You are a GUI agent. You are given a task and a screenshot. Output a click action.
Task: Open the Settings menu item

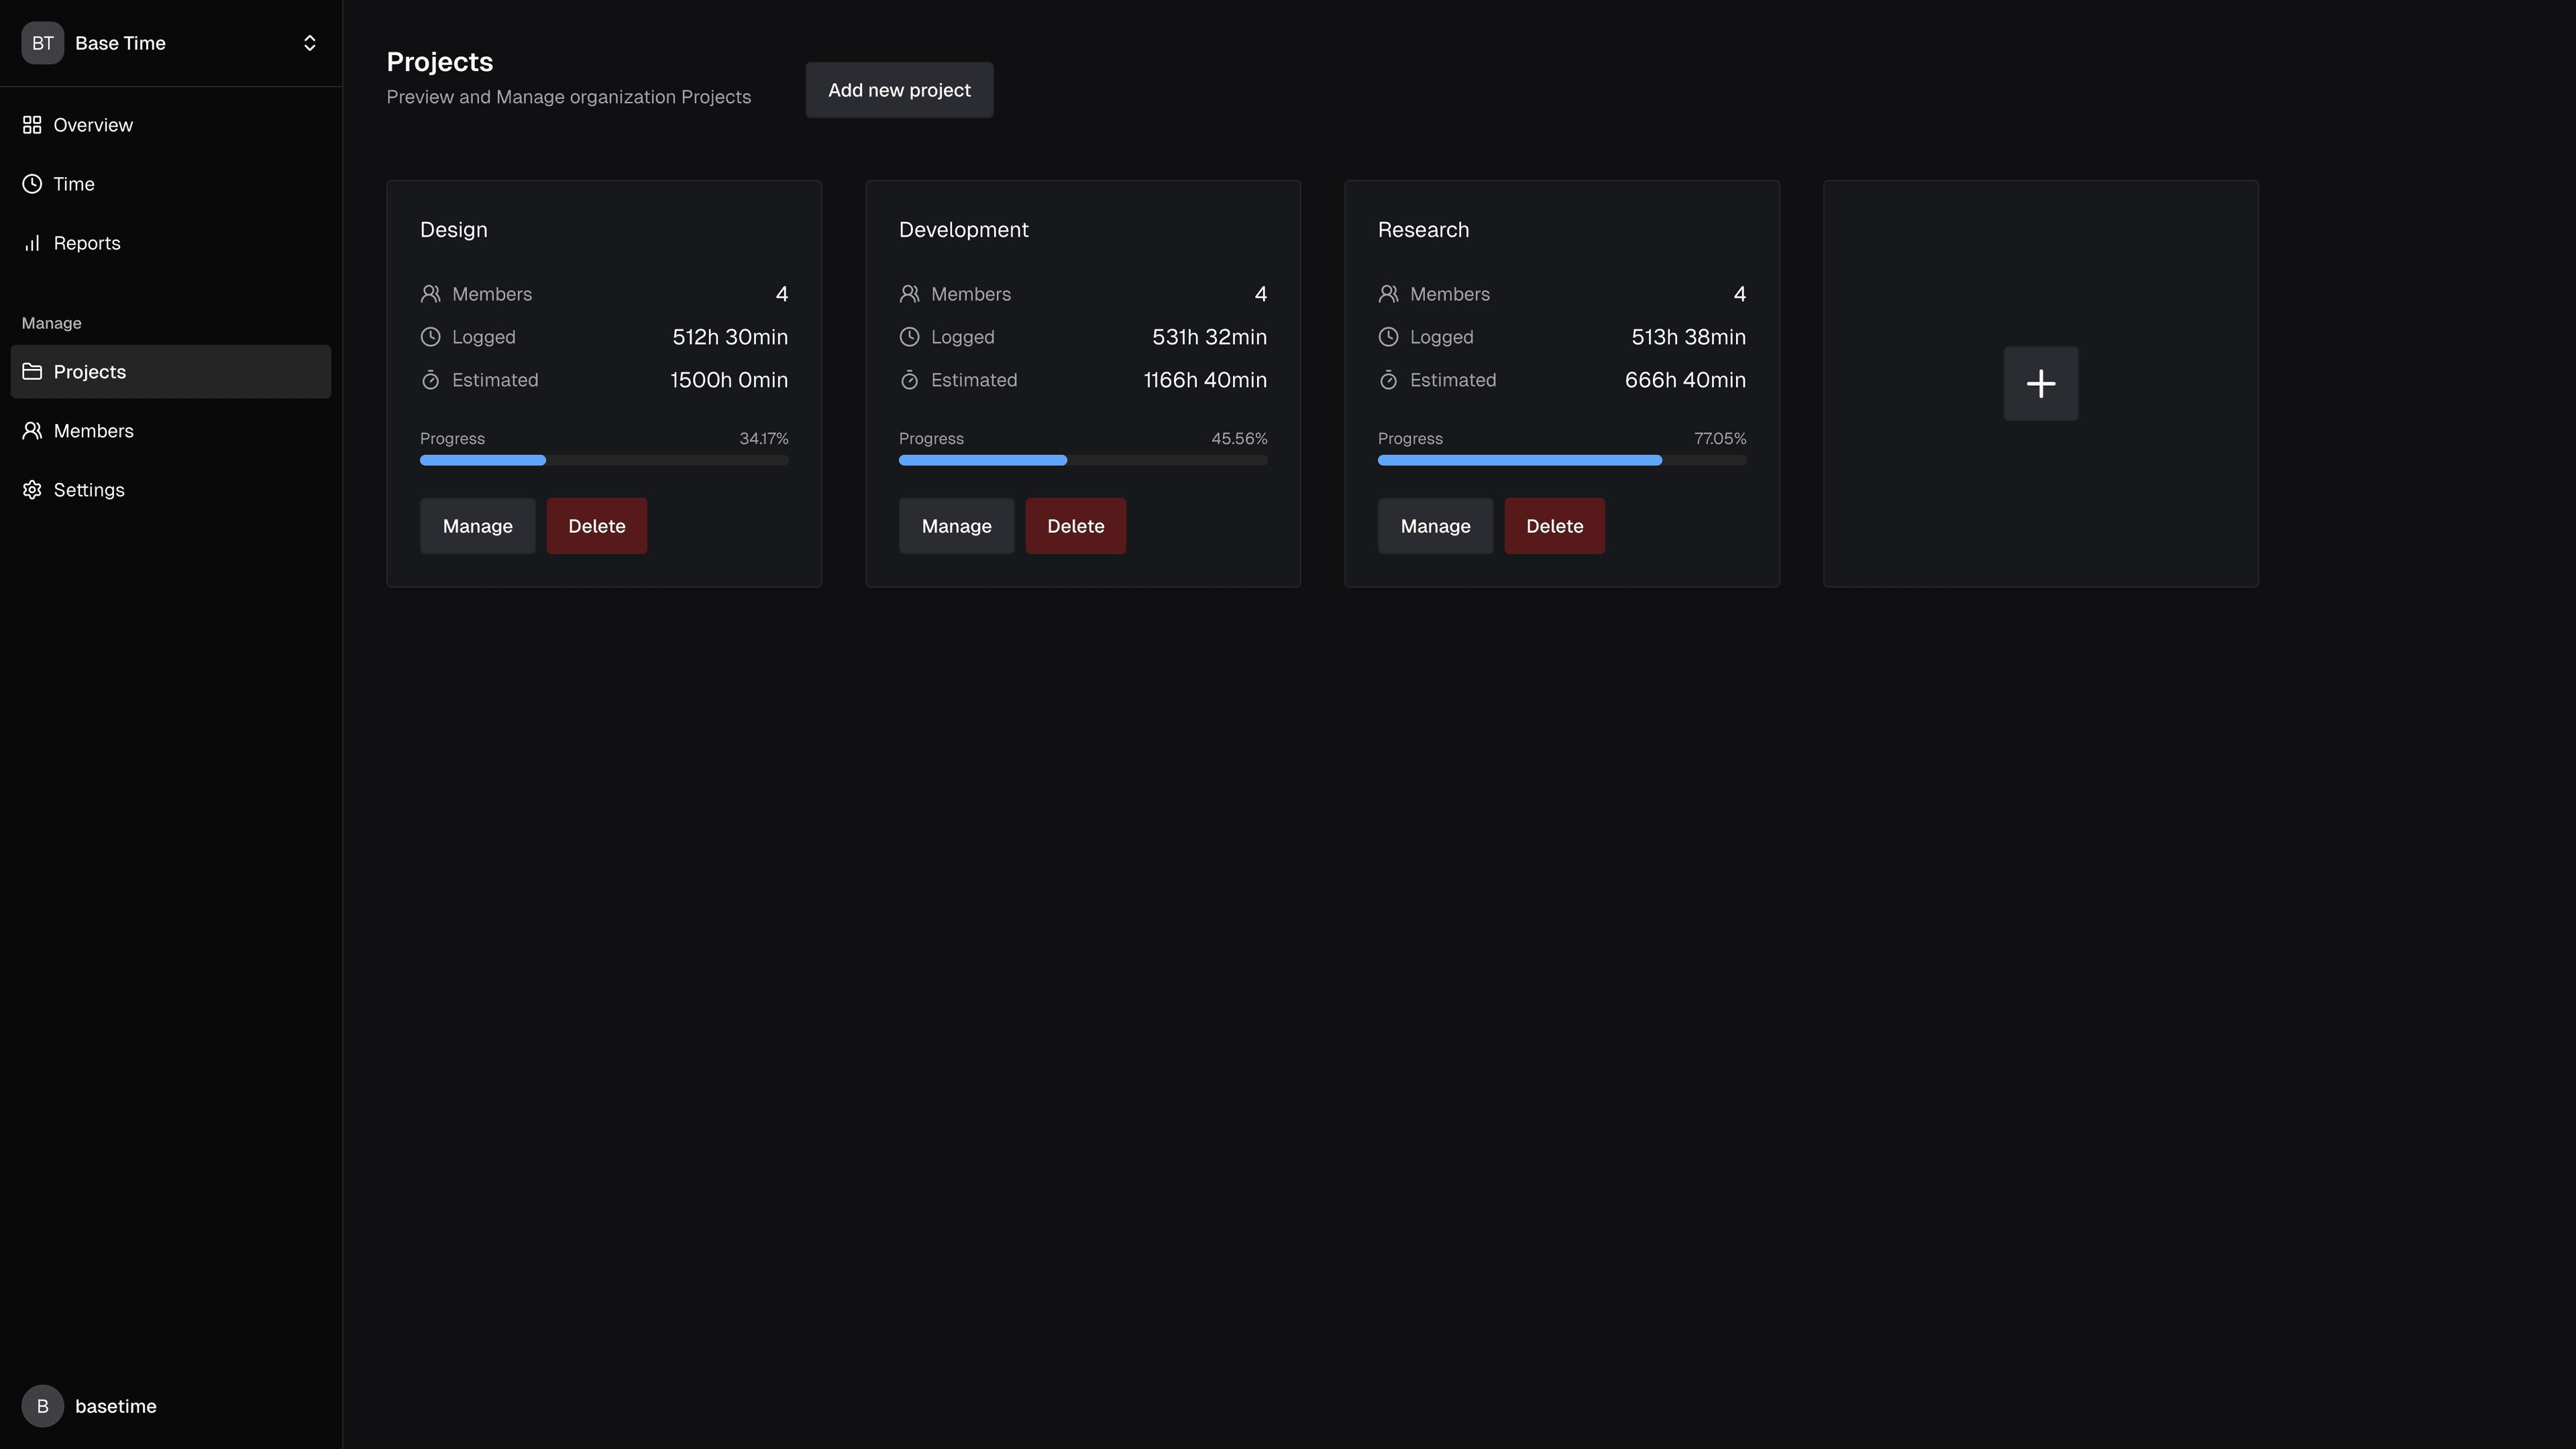(x=89, y=490)
